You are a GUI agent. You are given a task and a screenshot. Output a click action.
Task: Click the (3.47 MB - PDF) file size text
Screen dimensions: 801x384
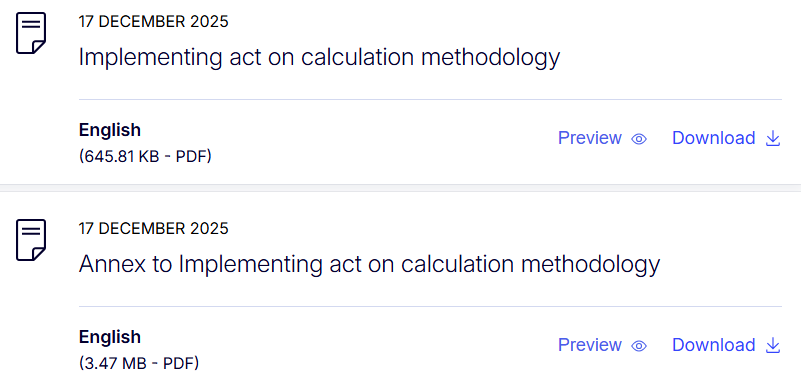tap(139, 363)
